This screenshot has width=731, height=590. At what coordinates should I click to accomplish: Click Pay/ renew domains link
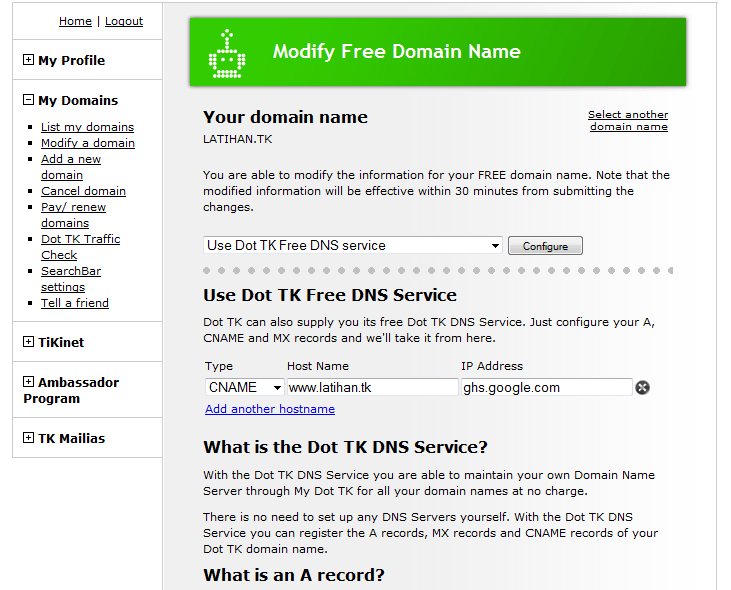[73, 215]
